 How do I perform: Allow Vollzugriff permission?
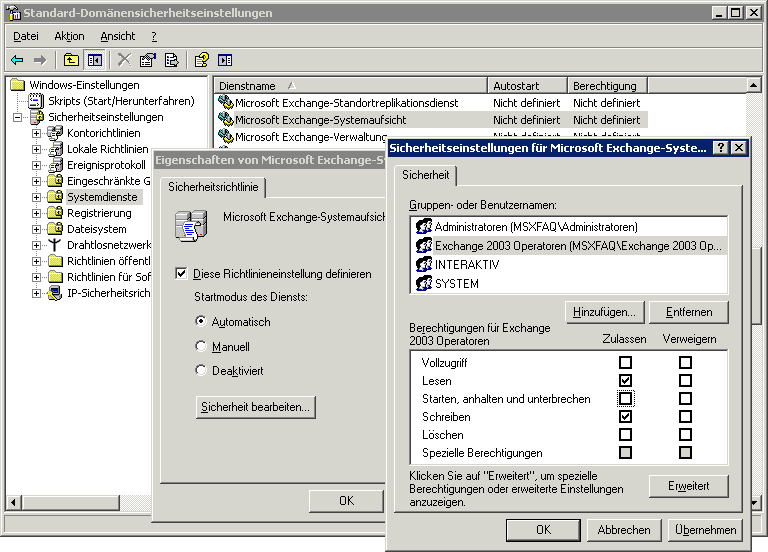click(625, 362)
